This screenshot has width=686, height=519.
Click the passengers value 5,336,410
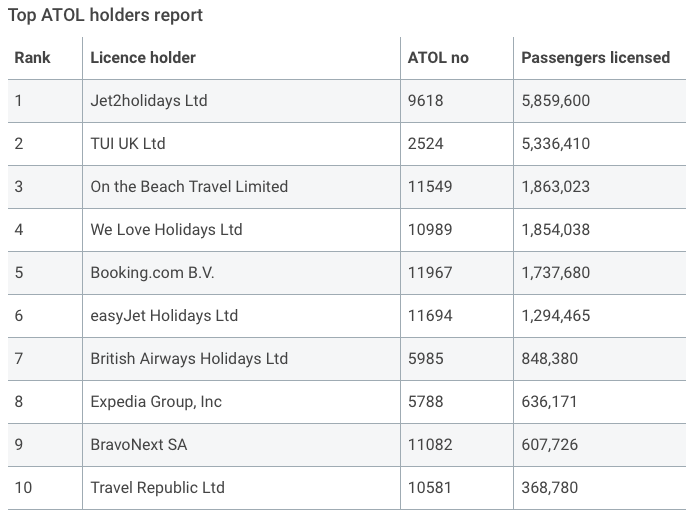[556, 144]
